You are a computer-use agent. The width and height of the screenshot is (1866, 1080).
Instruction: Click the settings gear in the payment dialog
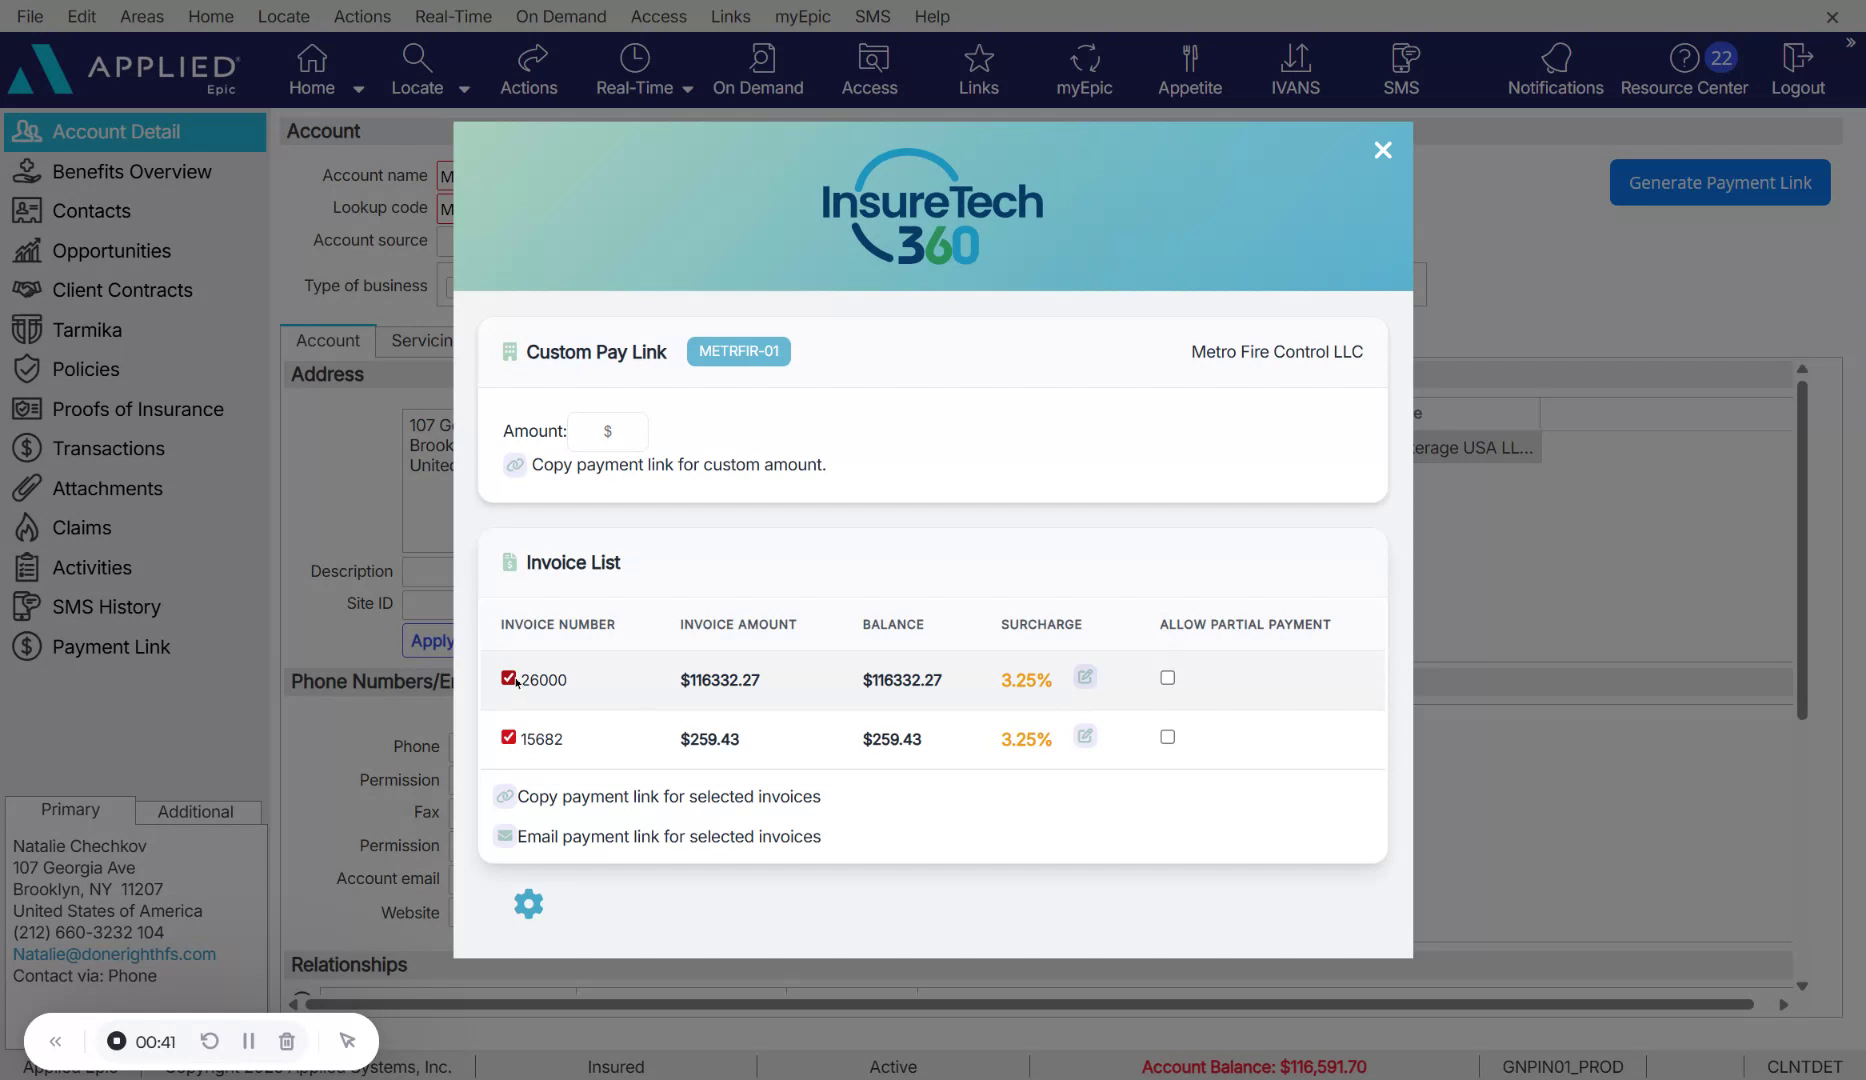click(x=528, y=903)
